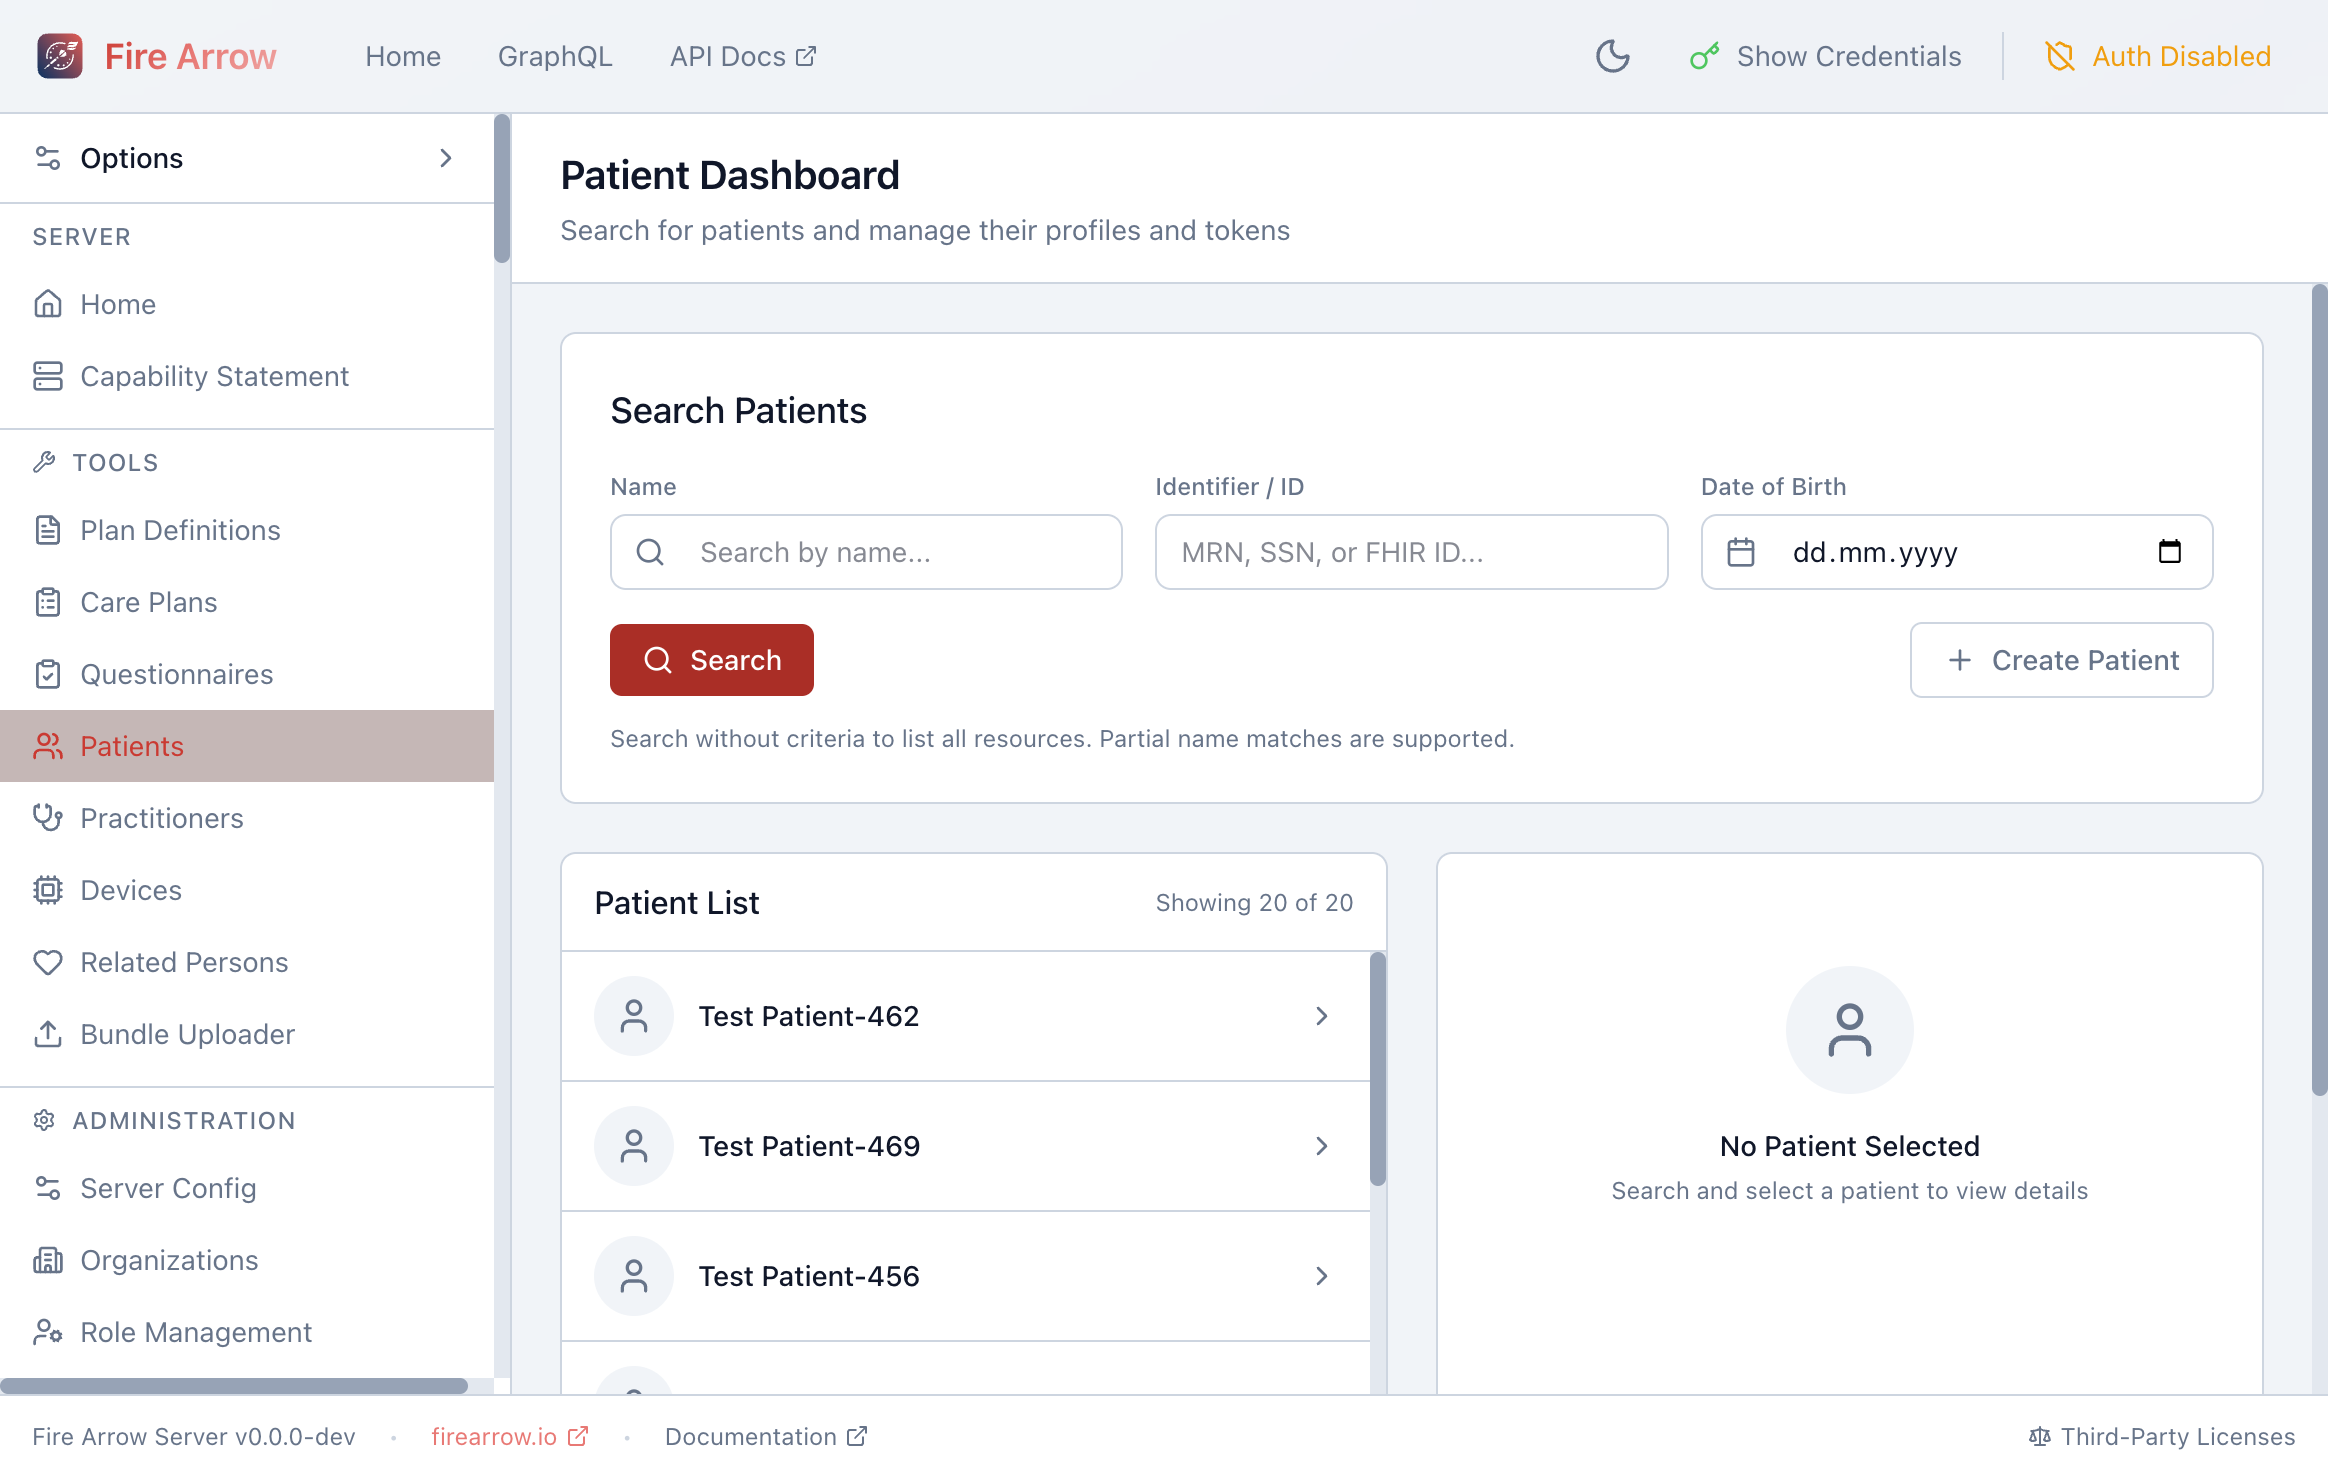The image size is (2328, 1476).
Task: Click the Devices icon in Tools section
Action: tap(48, 890)
